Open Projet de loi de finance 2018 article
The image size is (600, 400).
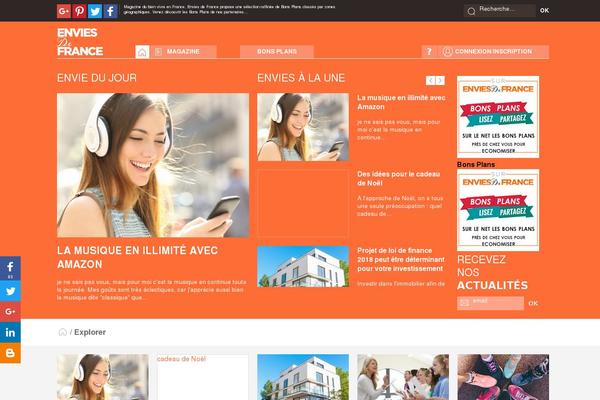click(x=401, y=260)
